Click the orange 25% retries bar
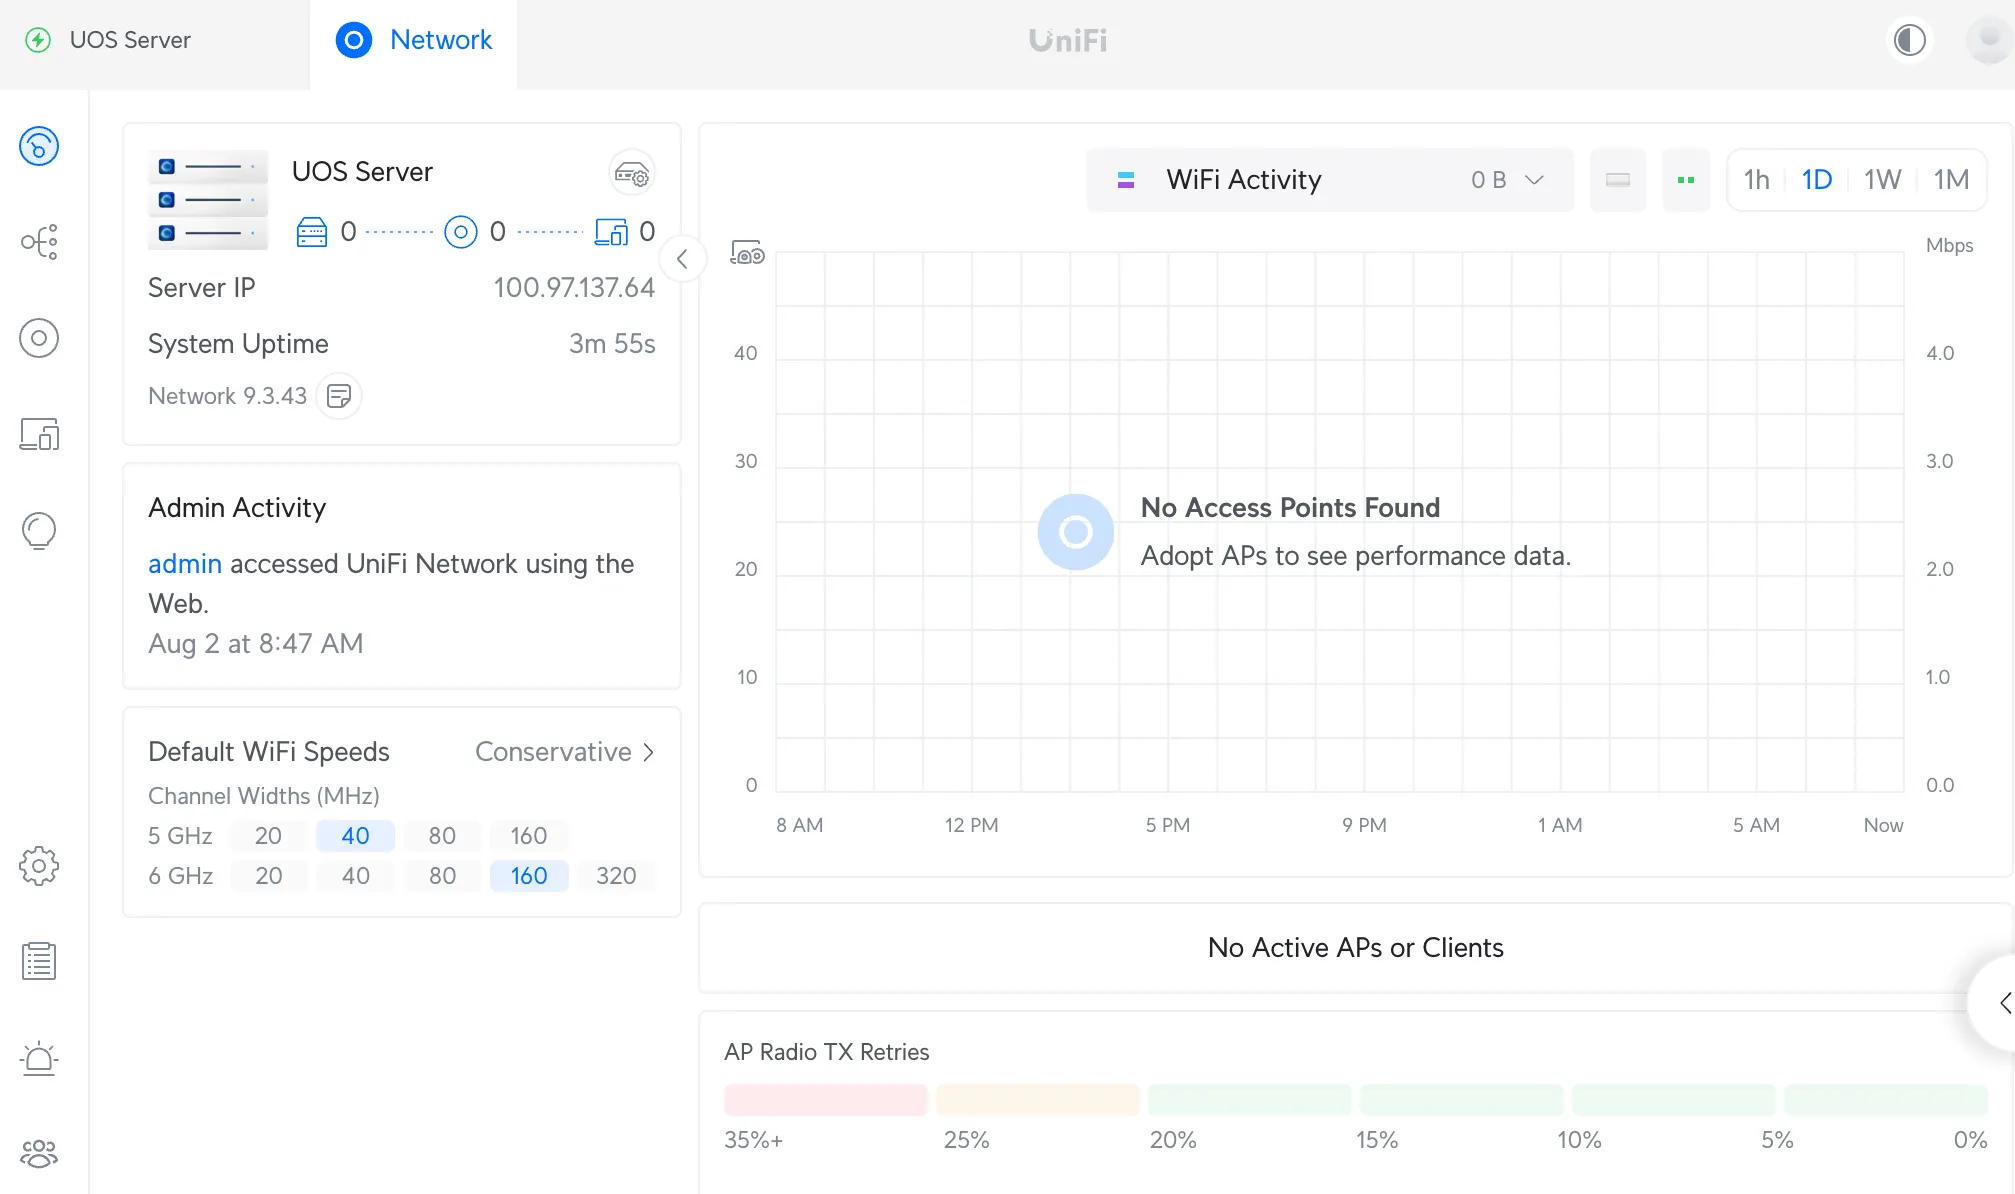This screenshot has width=2015, height=1194. 1038,1100
